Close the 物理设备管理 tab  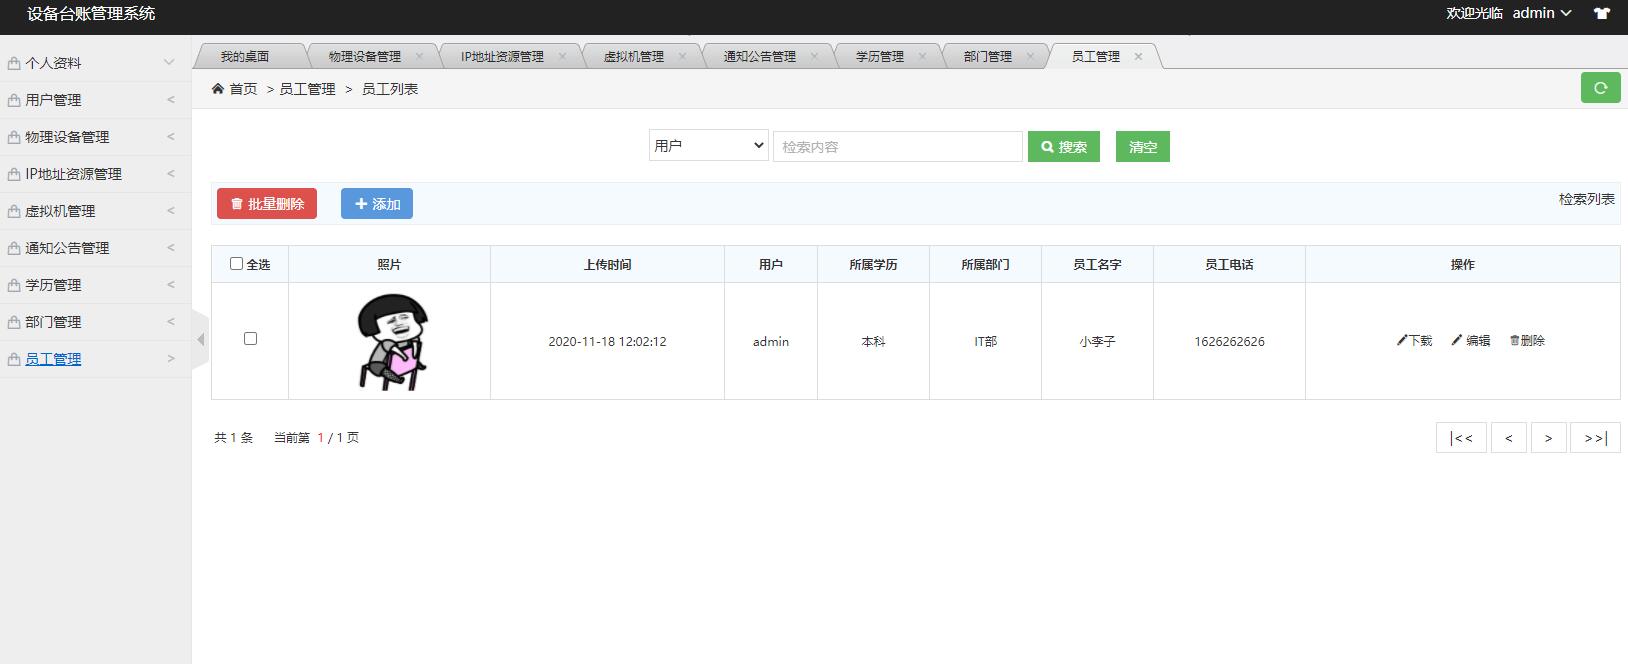[x=419, y=56]
